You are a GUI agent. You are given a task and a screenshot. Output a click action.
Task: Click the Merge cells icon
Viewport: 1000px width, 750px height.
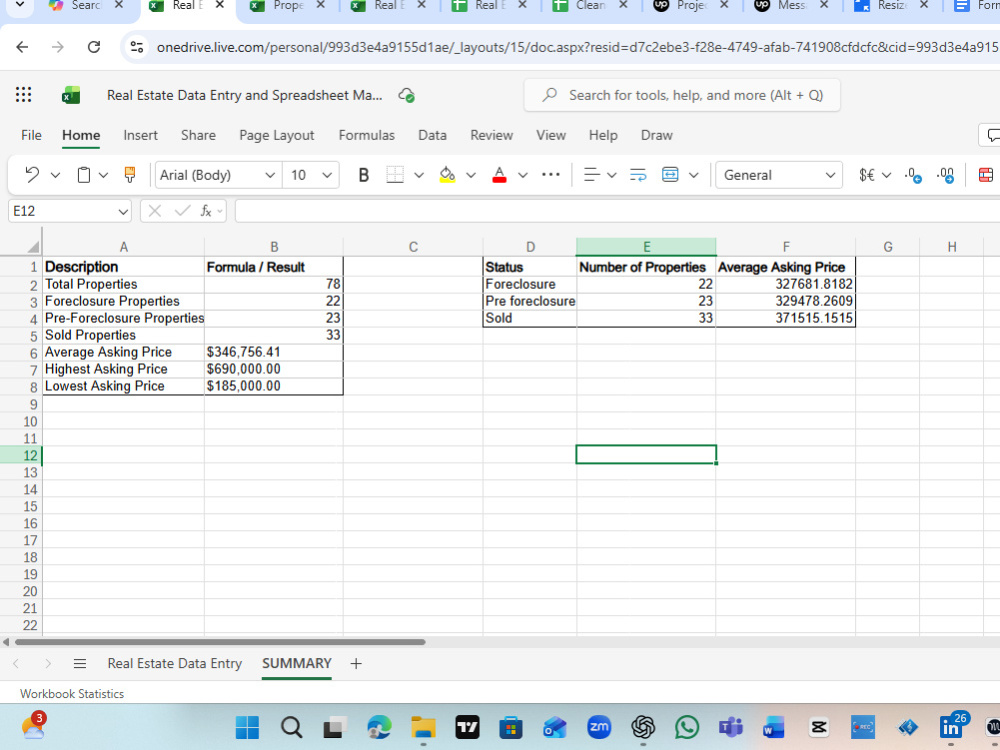670,175
